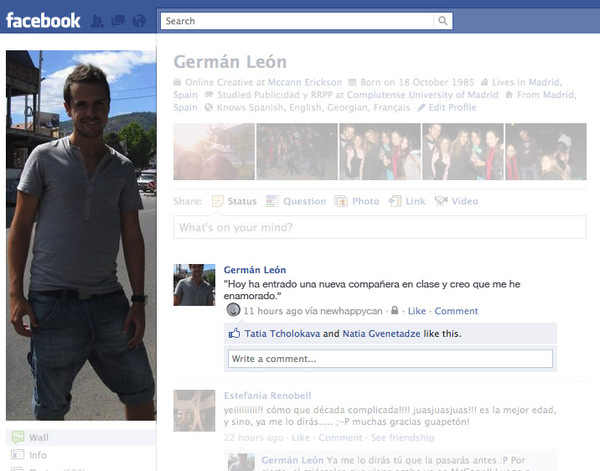This screenshot has width=600, height=471.
Task: Open Germán León post author link
Action: point(254,270)
